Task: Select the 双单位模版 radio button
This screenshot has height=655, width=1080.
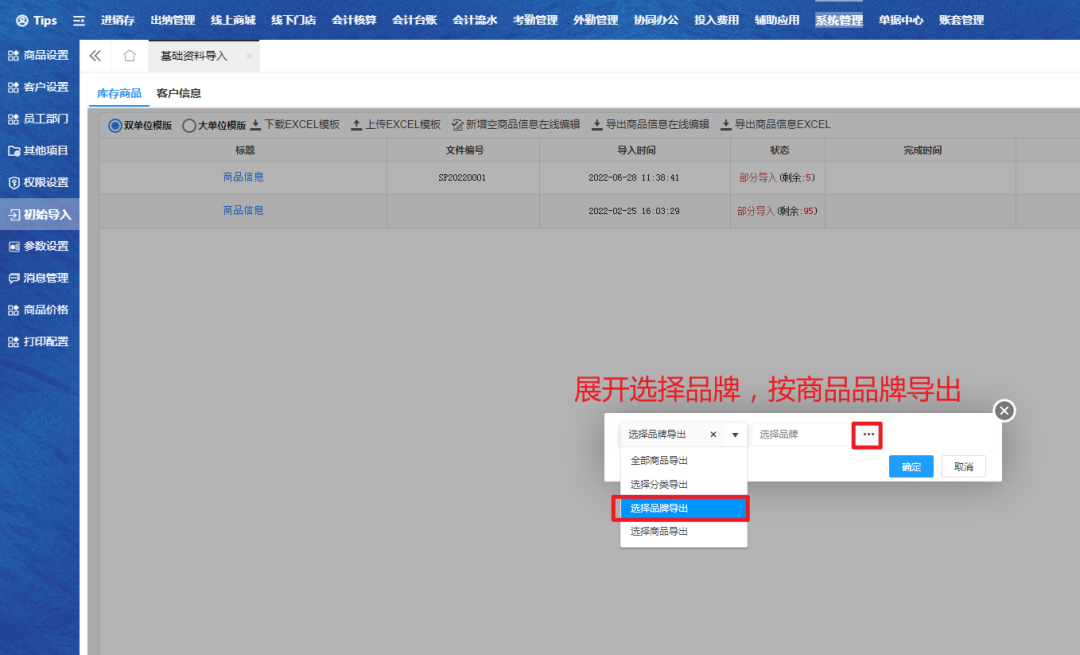Action: click(x=115, y=126)
